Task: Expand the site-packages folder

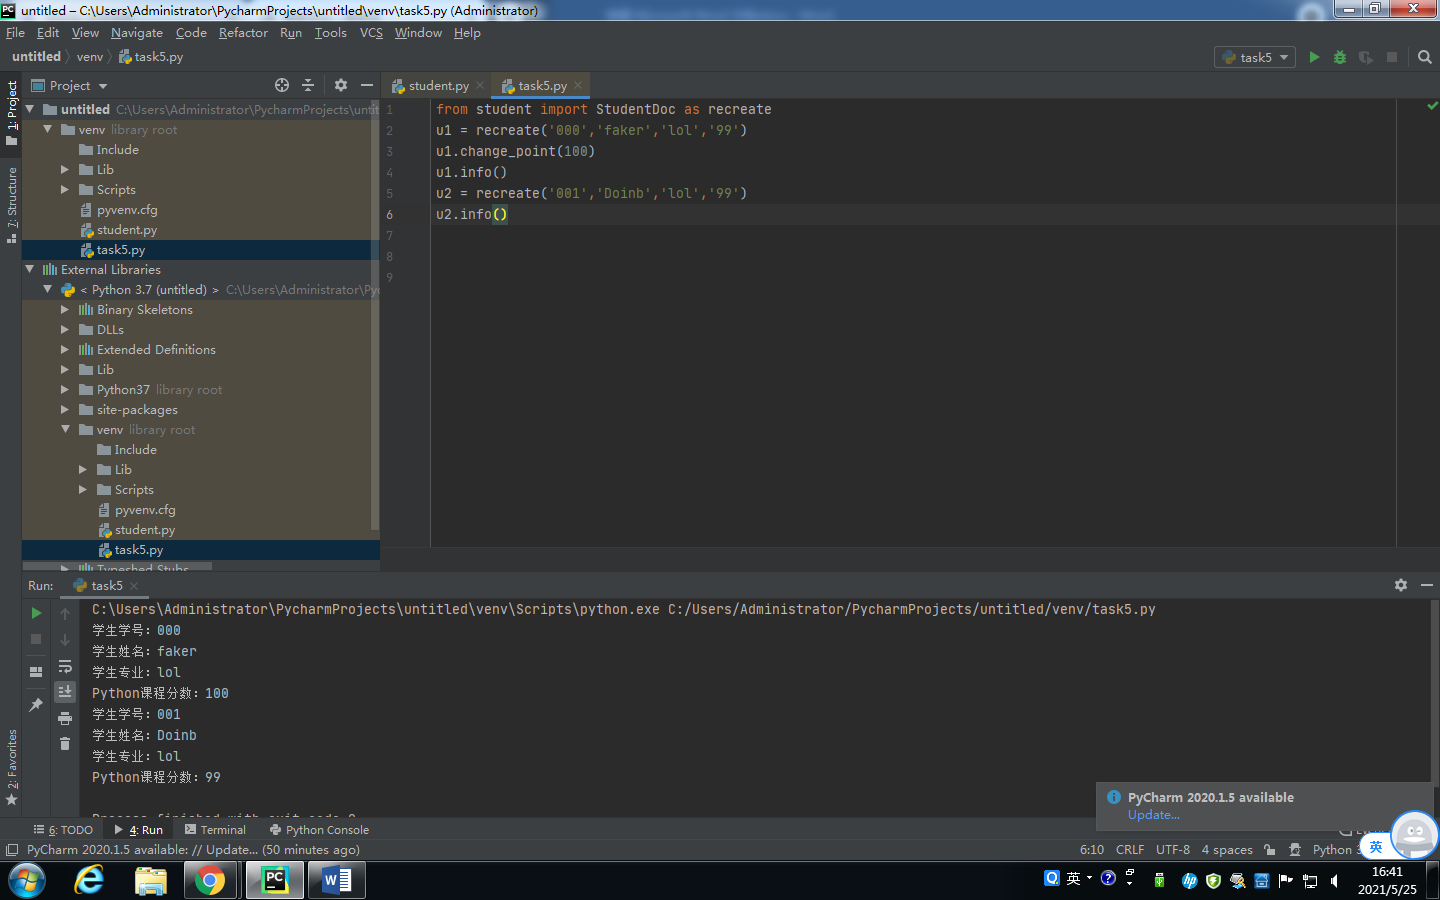Action: click(65, 409)
